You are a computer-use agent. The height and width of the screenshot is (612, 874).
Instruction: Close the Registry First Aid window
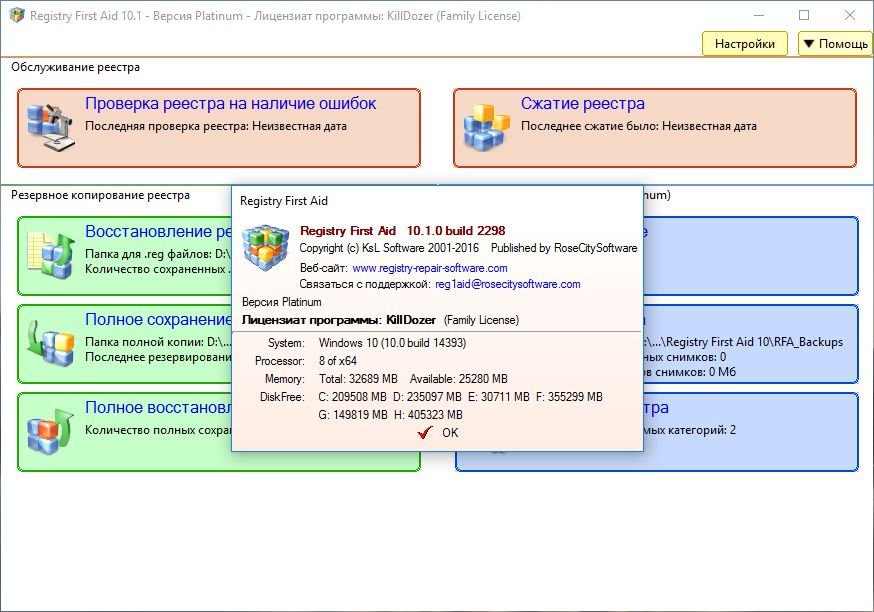[849, 15]
